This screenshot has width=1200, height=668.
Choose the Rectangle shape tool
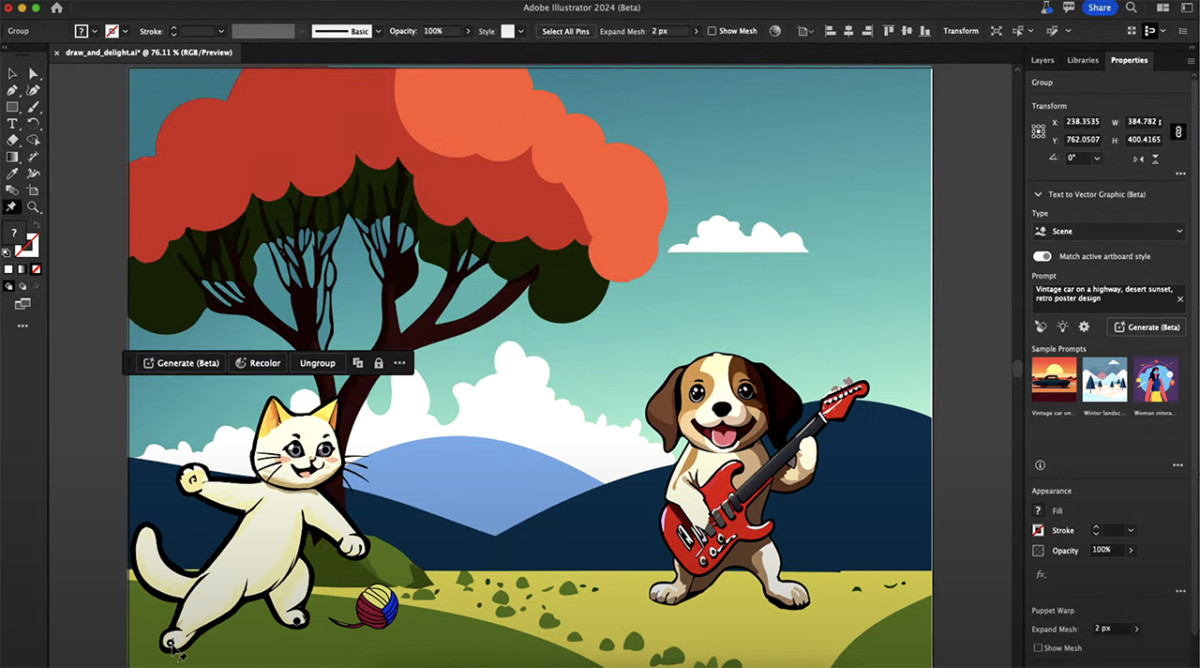click(12, 107)
